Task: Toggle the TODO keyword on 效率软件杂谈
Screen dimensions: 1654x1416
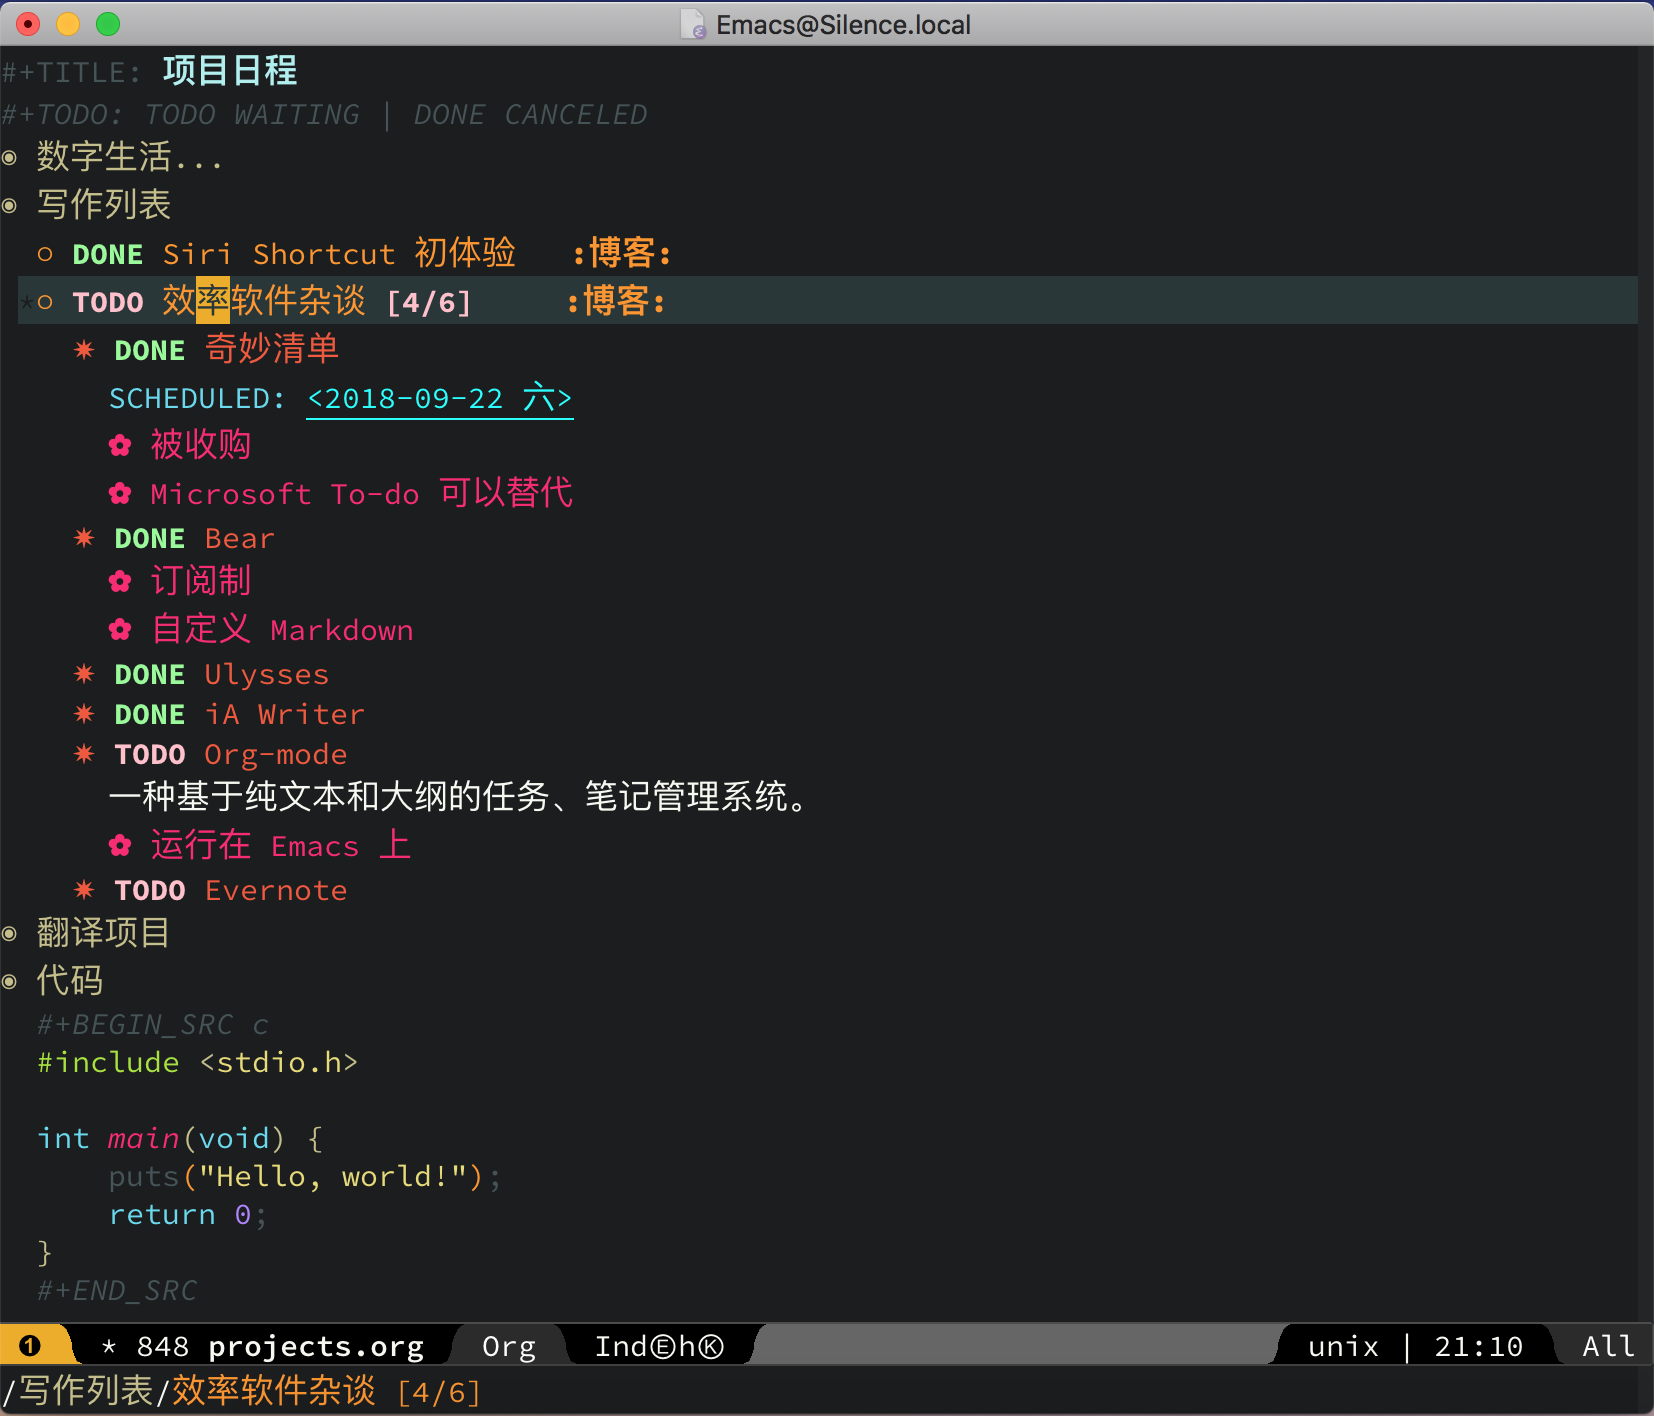Action: 108,302
